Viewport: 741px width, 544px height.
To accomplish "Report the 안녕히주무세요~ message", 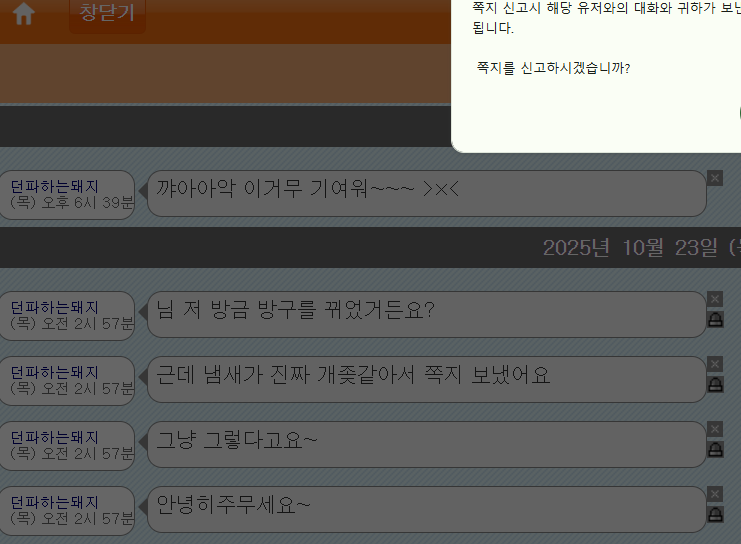I will [715, 514].
